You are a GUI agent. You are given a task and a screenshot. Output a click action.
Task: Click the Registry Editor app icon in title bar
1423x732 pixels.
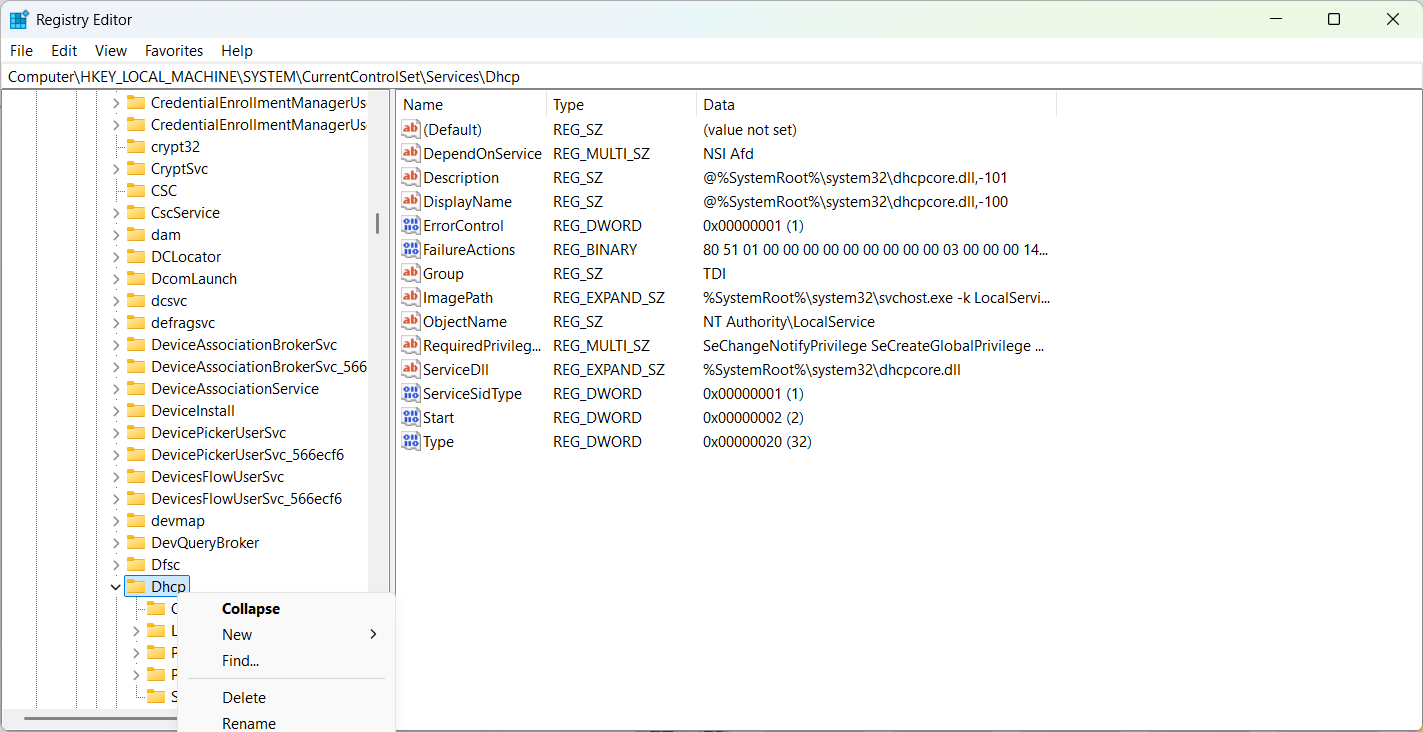tap(19, 20)
